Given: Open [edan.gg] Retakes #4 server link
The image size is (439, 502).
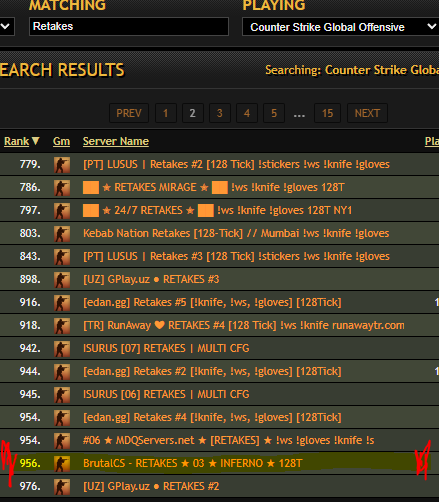Looking at the screenshot, I should click(x=212, y=417).
